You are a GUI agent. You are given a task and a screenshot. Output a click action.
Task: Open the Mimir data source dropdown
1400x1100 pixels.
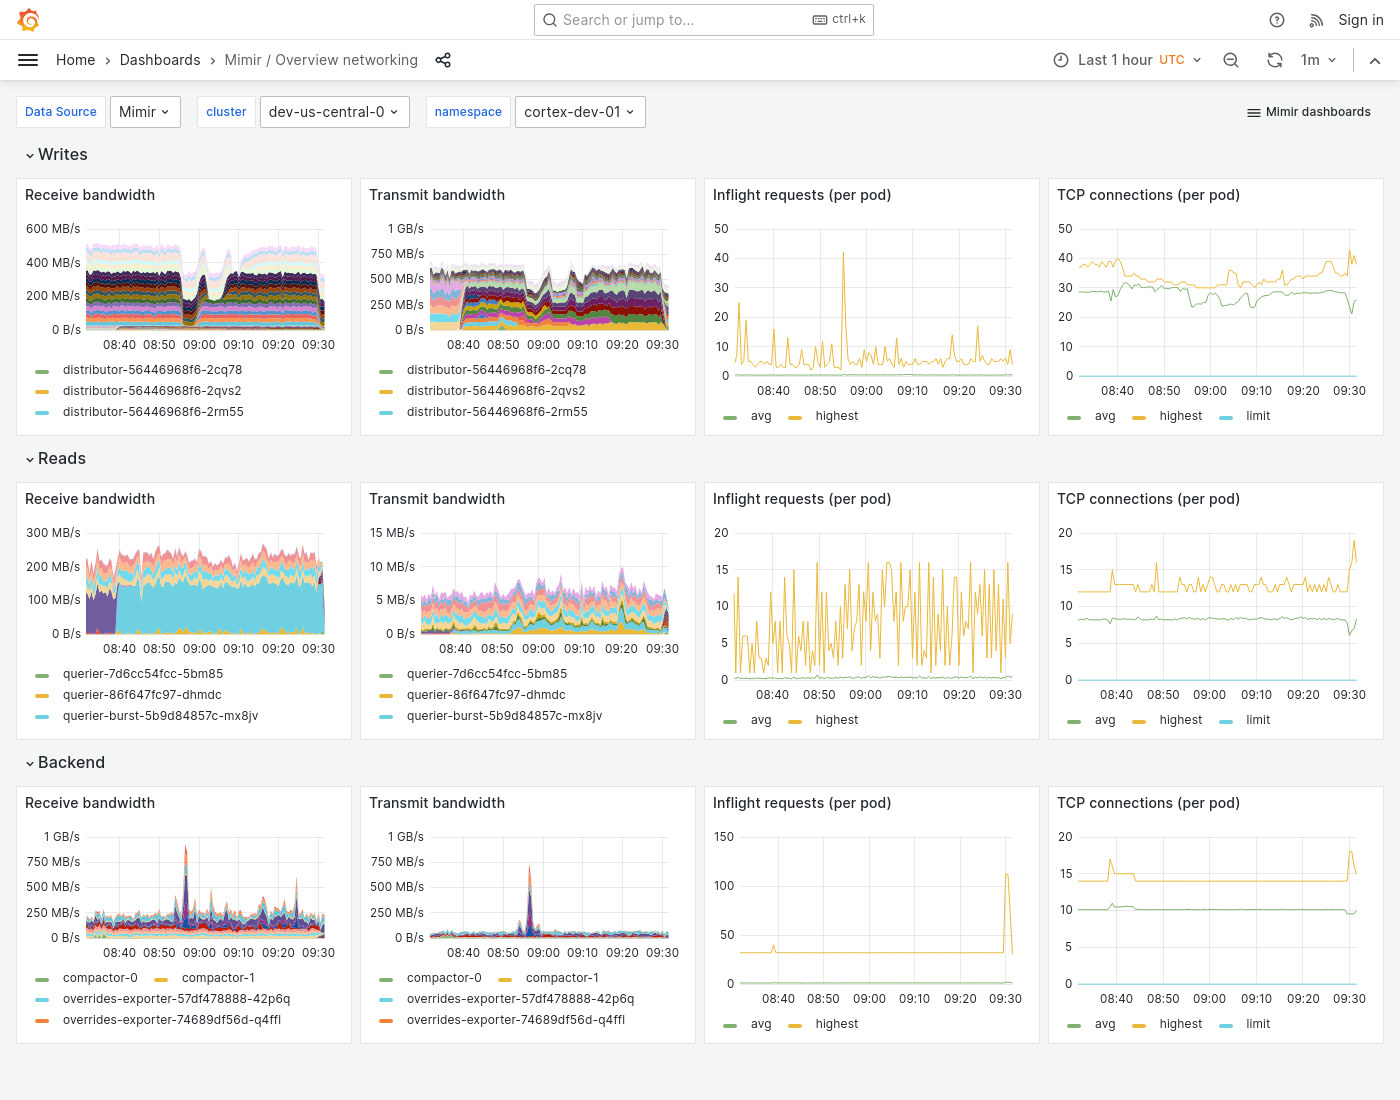click(x=145, y=112)
